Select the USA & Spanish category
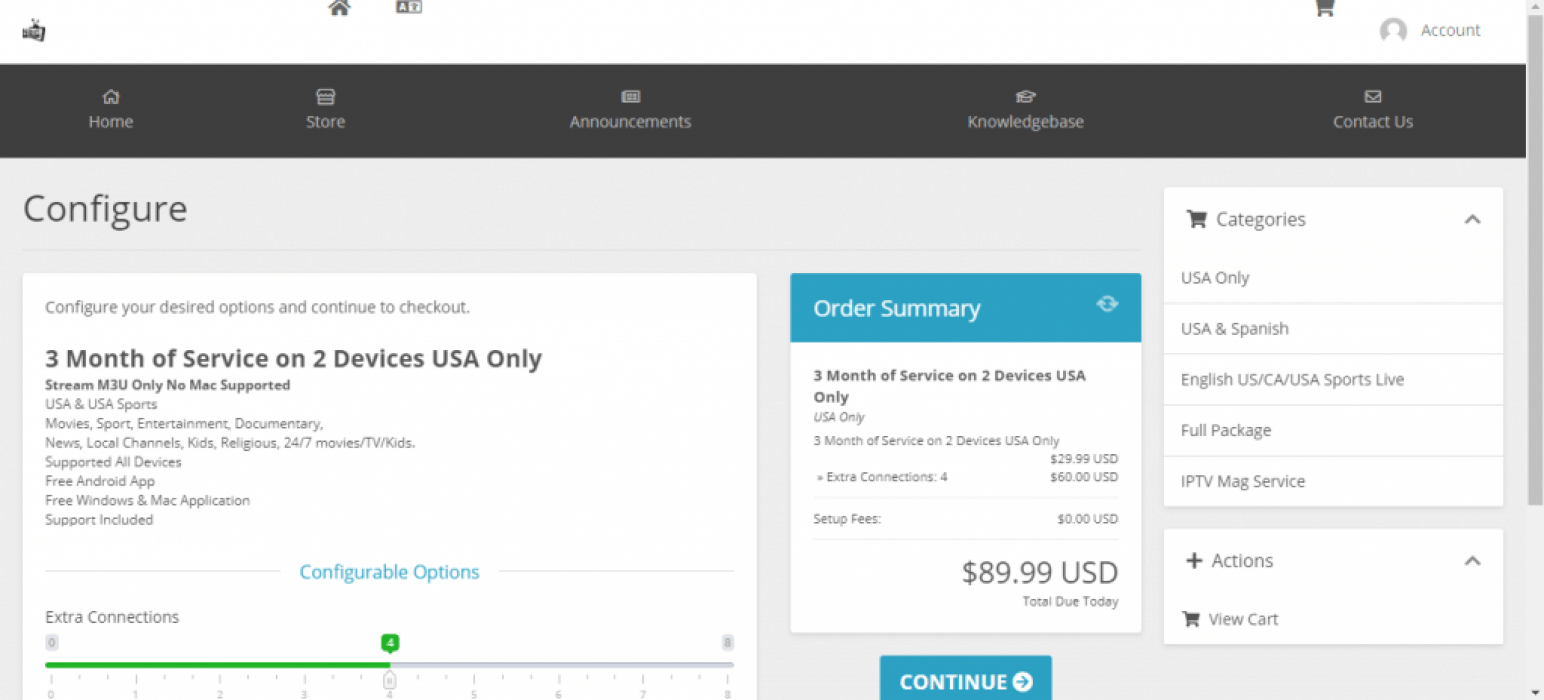The height and width of the screenshot is (700, 1544). pos(1234,329)
